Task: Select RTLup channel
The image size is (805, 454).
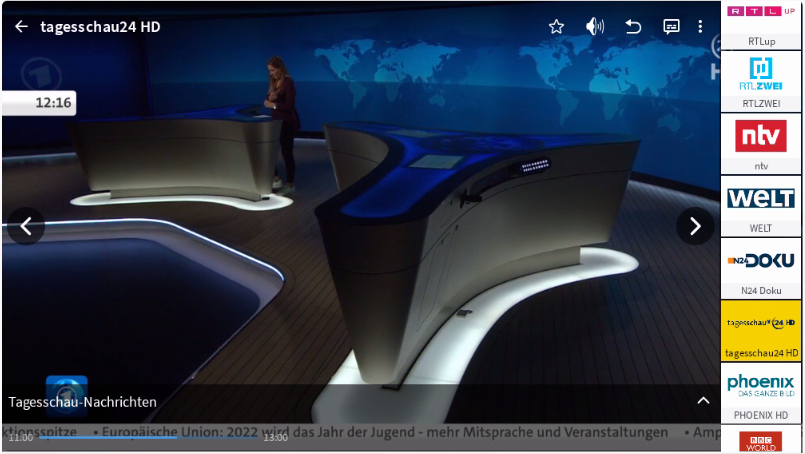Action: tap(761, 25)
